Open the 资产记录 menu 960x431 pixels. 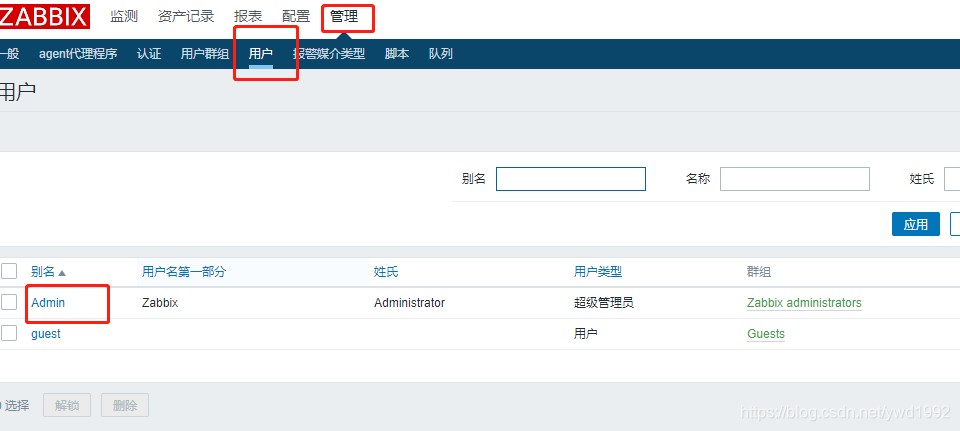click(186, 17)
